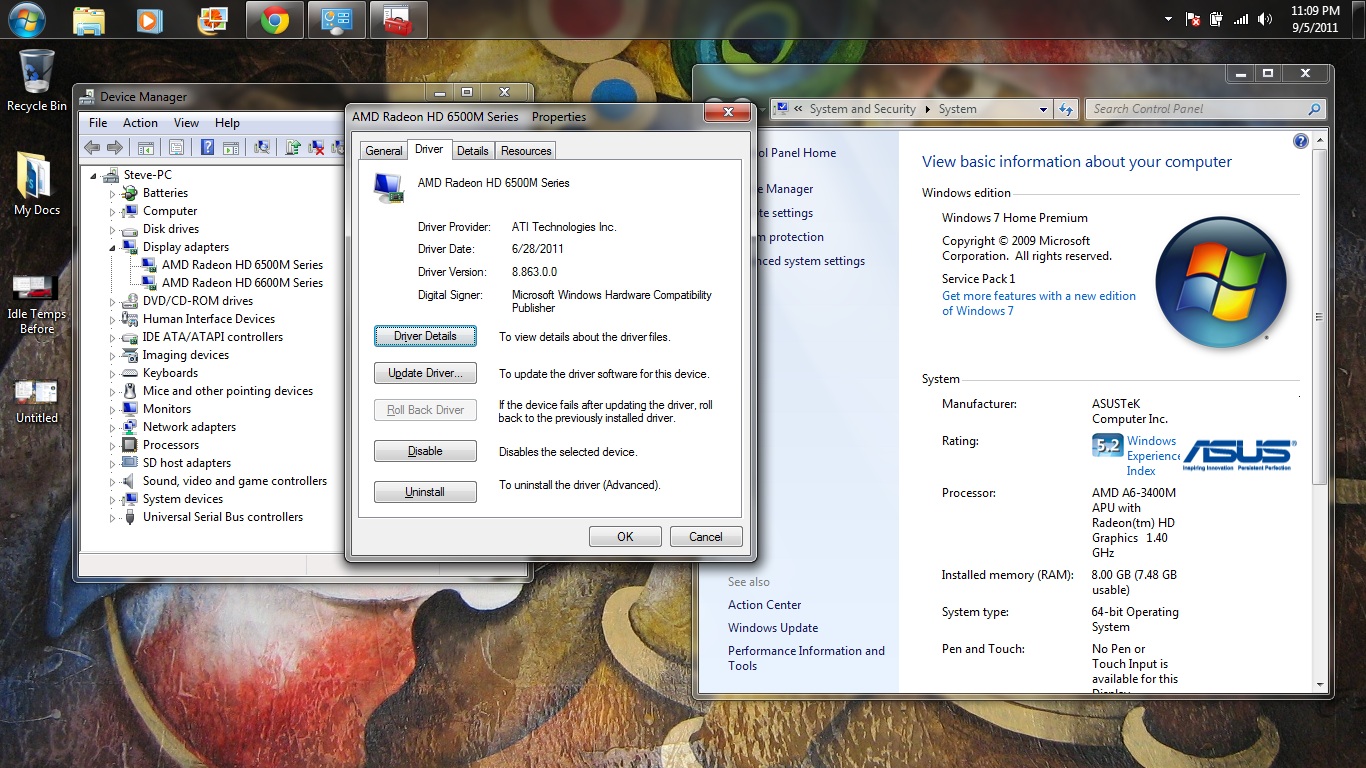Open the Help menu in Device Manager
Screen dimensions: 1366x768
click(228, 123)
